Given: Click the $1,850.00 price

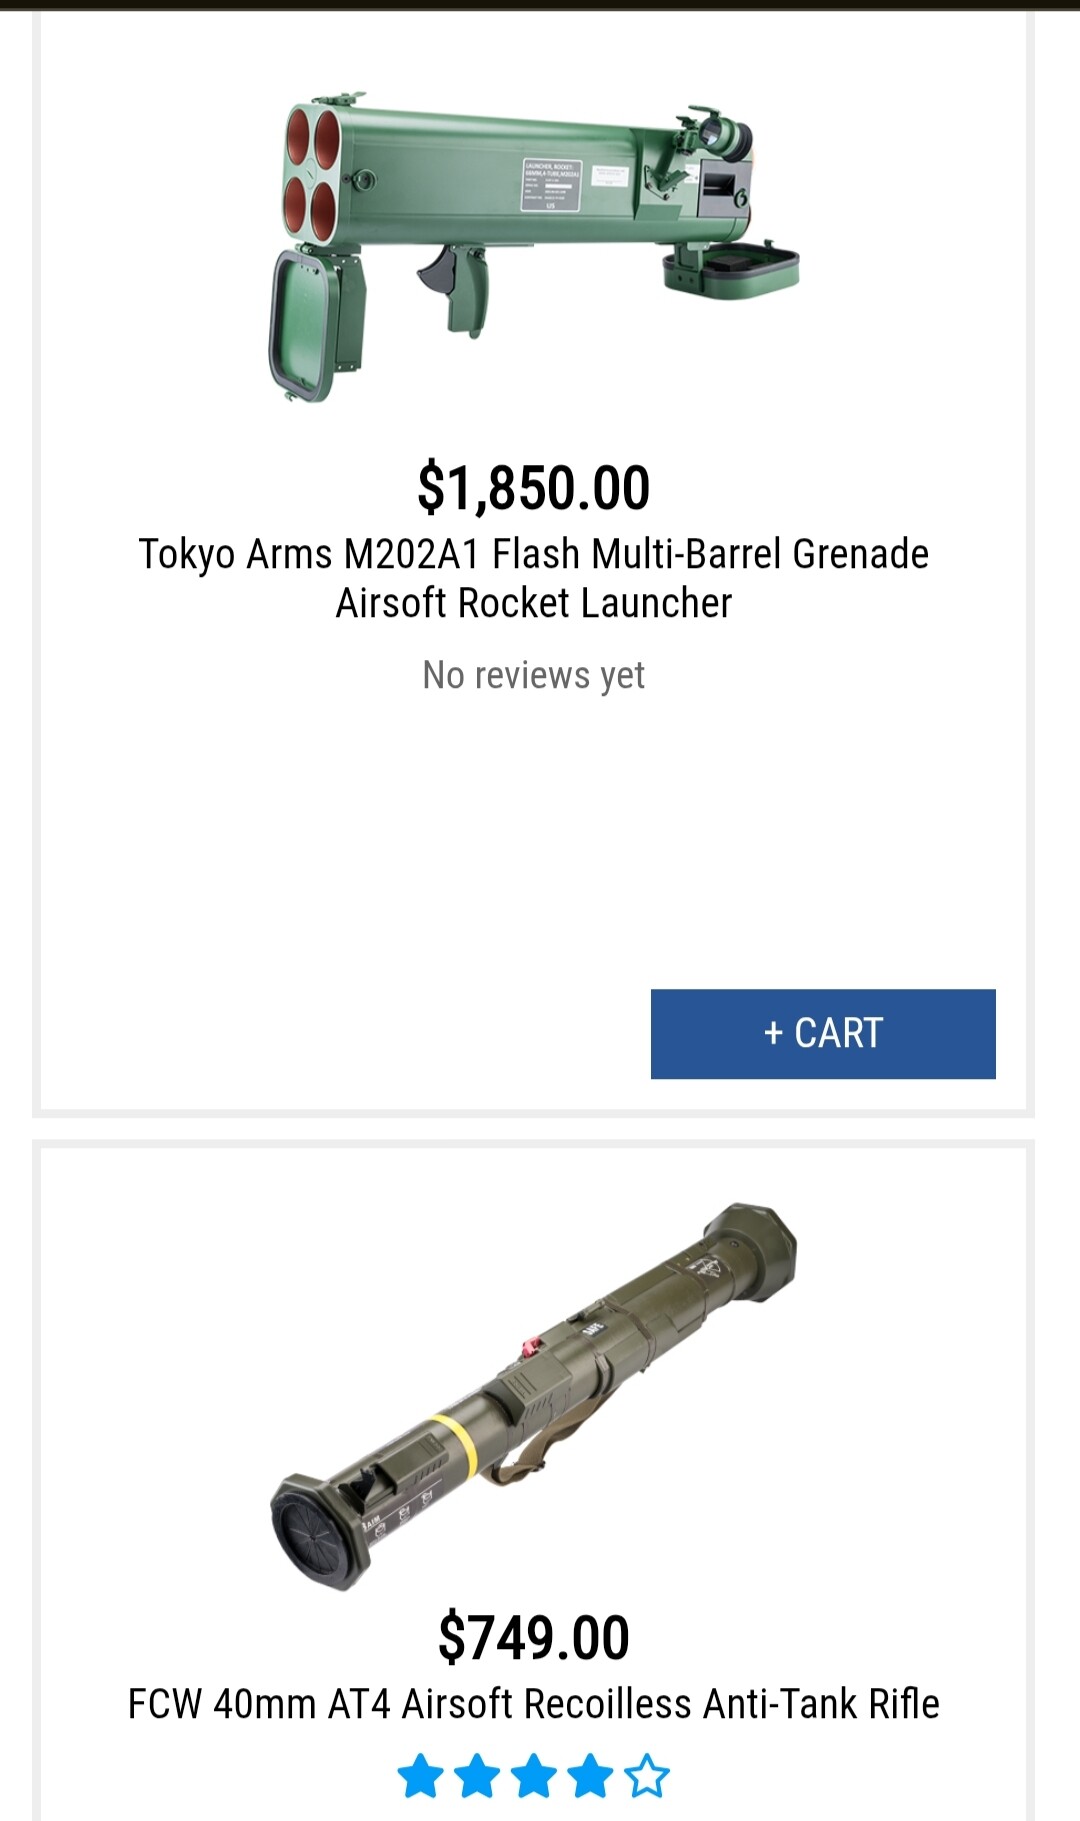Looking at the screenshot, I should (533, 488).
